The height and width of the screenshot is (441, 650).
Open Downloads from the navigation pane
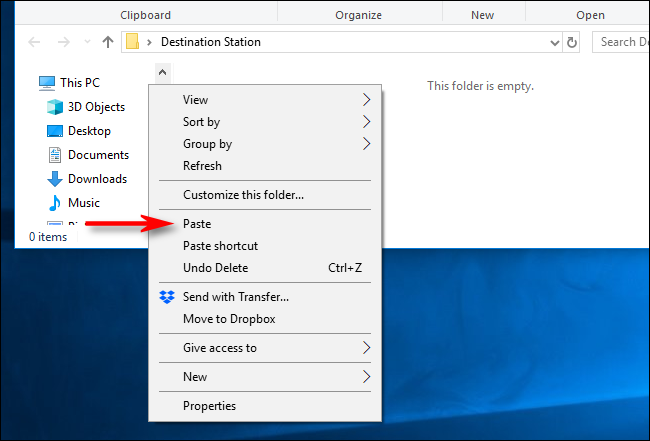click(96, 179)
